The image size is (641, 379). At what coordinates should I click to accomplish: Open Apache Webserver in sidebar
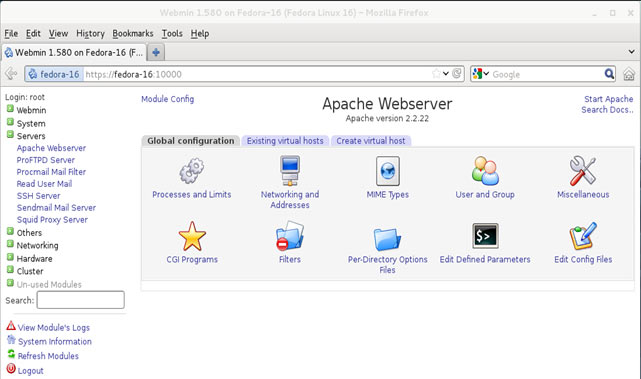pyautogui.click(x=51, y=148)
